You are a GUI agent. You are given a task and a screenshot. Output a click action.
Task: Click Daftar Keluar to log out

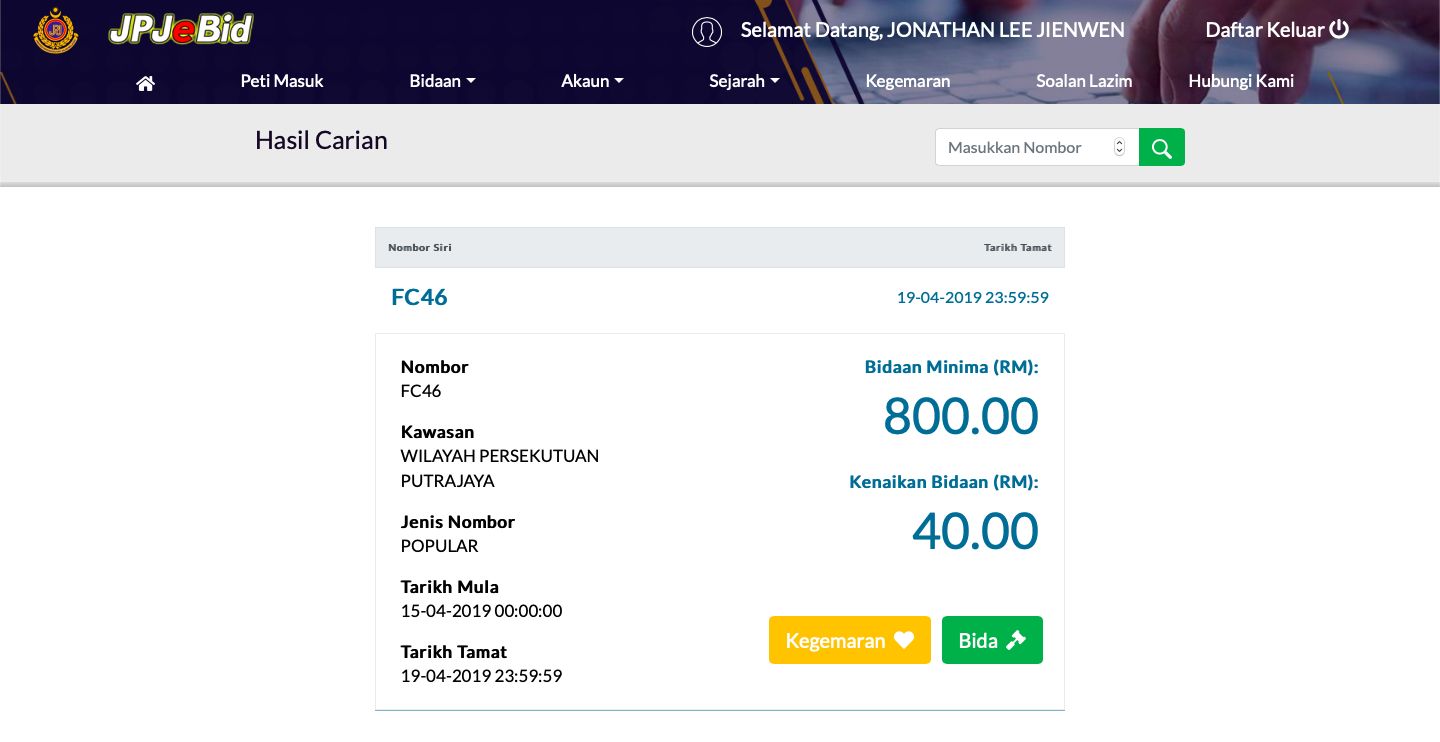(x=1265, y=29)
